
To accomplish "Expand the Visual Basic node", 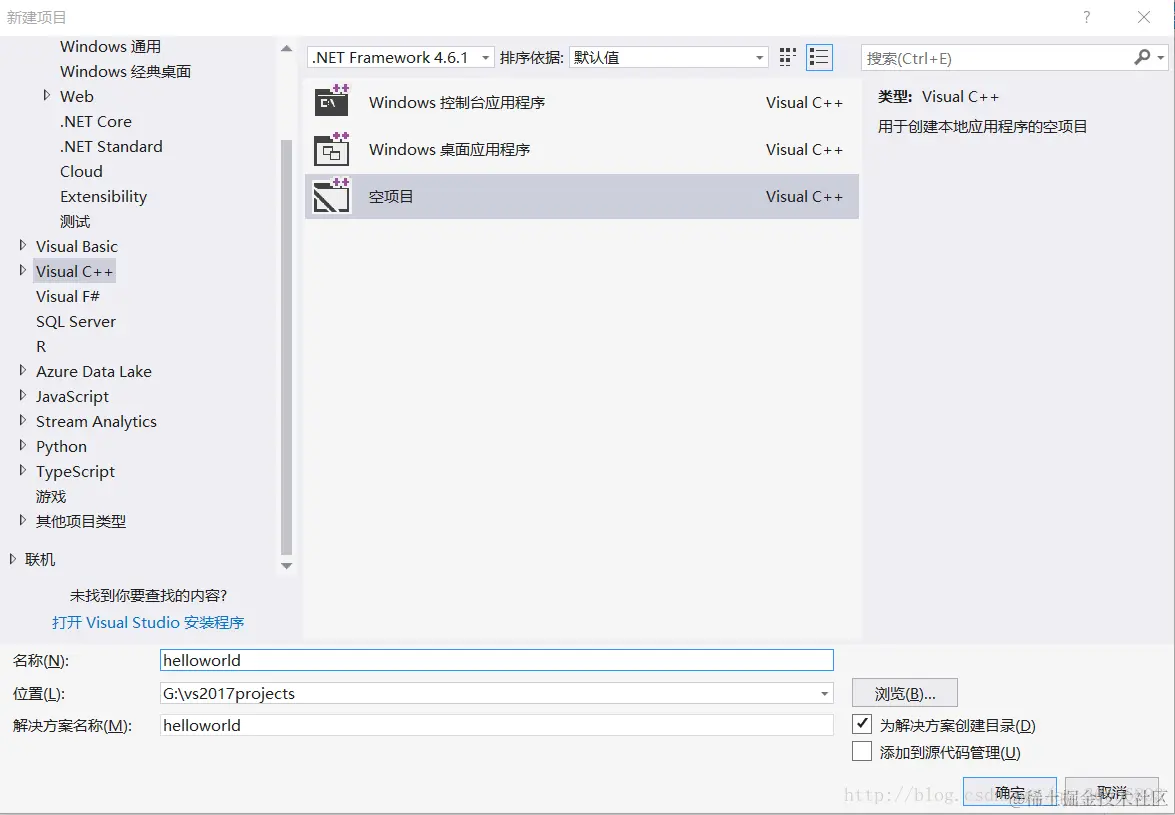I will pyautogui.click(x=22, y=245).
